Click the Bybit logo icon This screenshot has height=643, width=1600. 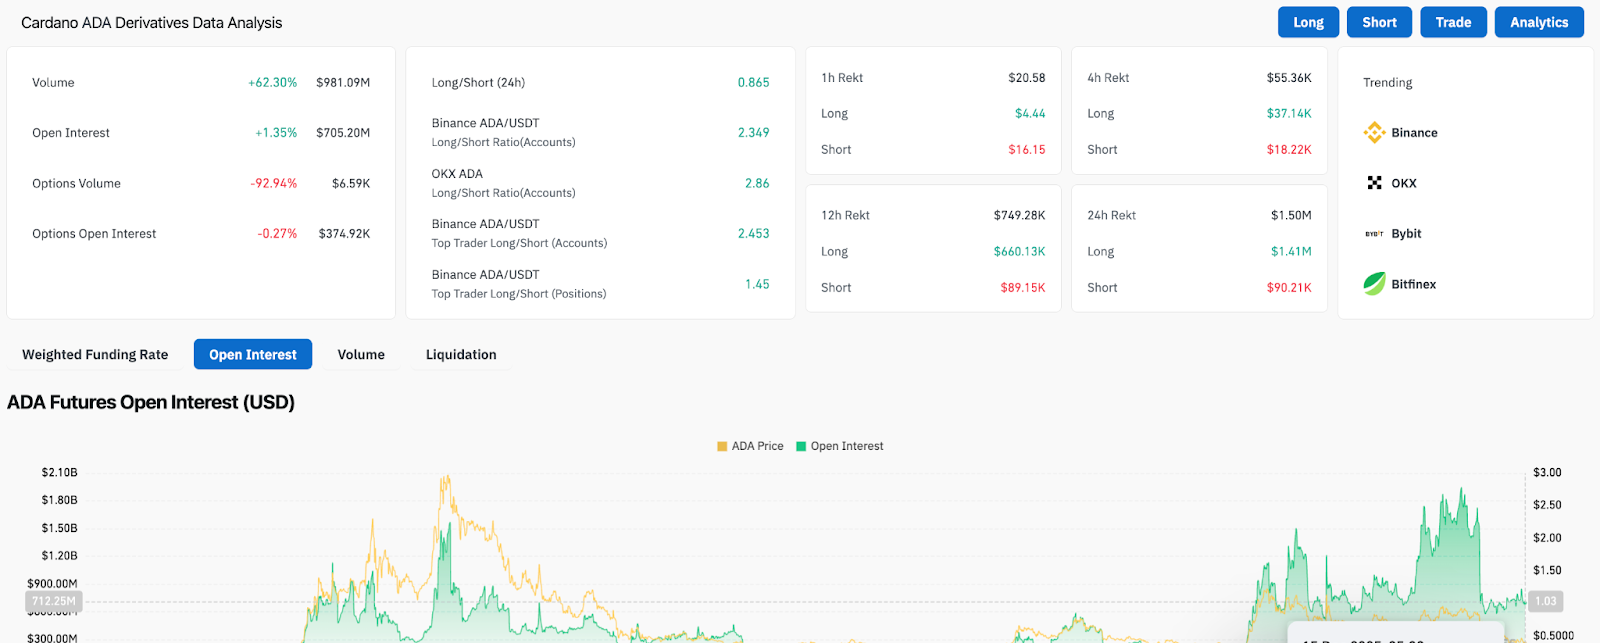(x=1375, y=234)
